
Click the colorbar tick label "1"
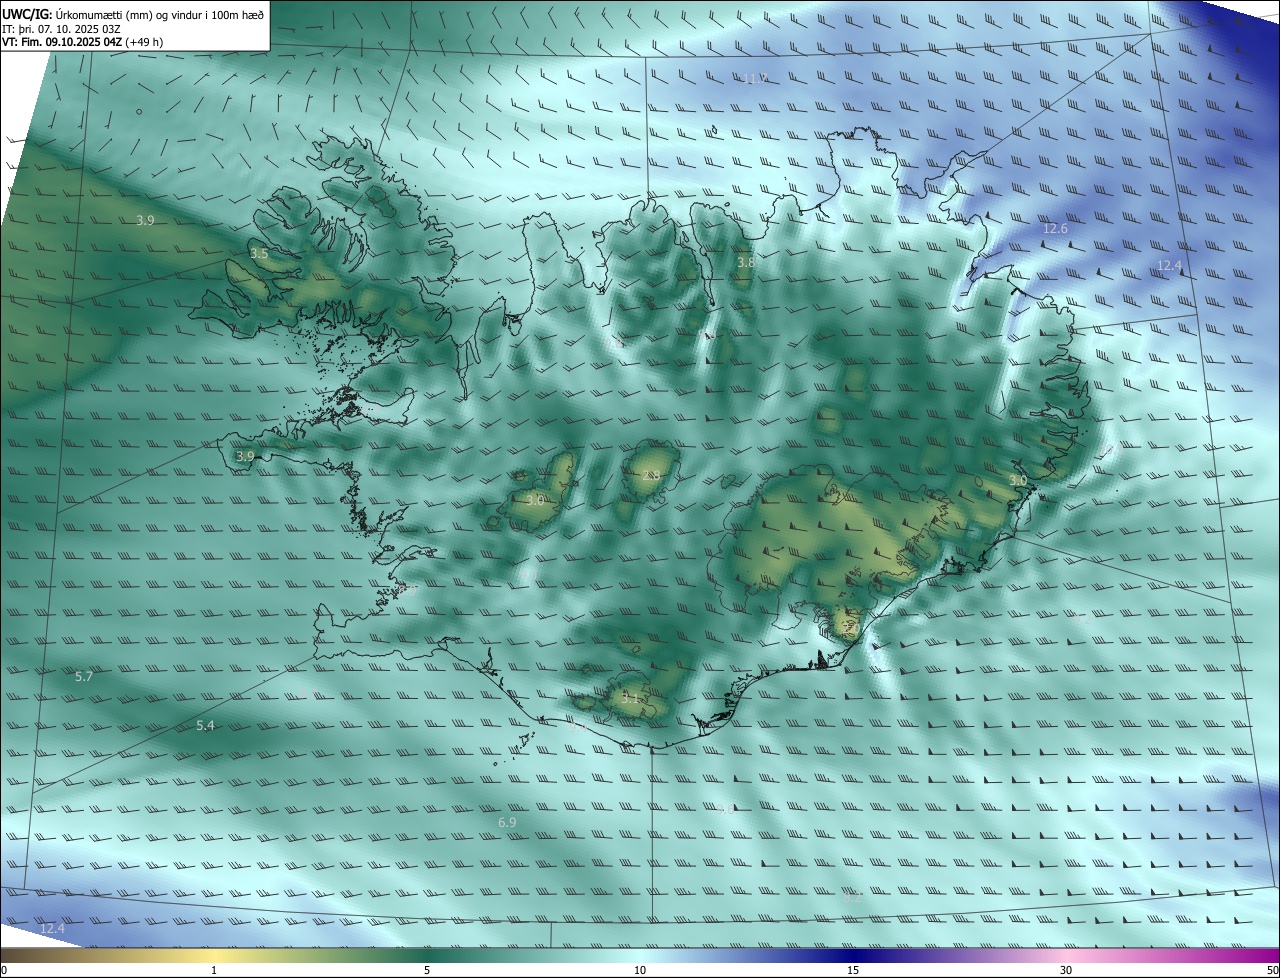coord(214,970)
